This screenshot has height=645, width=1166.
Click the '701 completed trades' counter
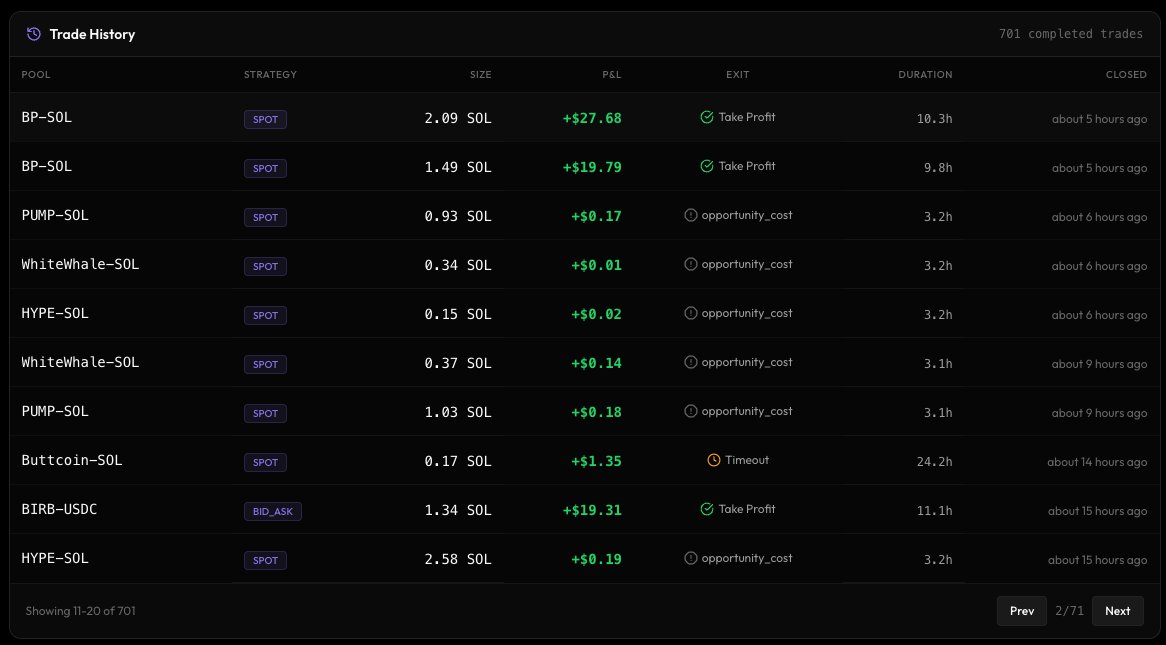(x=1071, y=34)
